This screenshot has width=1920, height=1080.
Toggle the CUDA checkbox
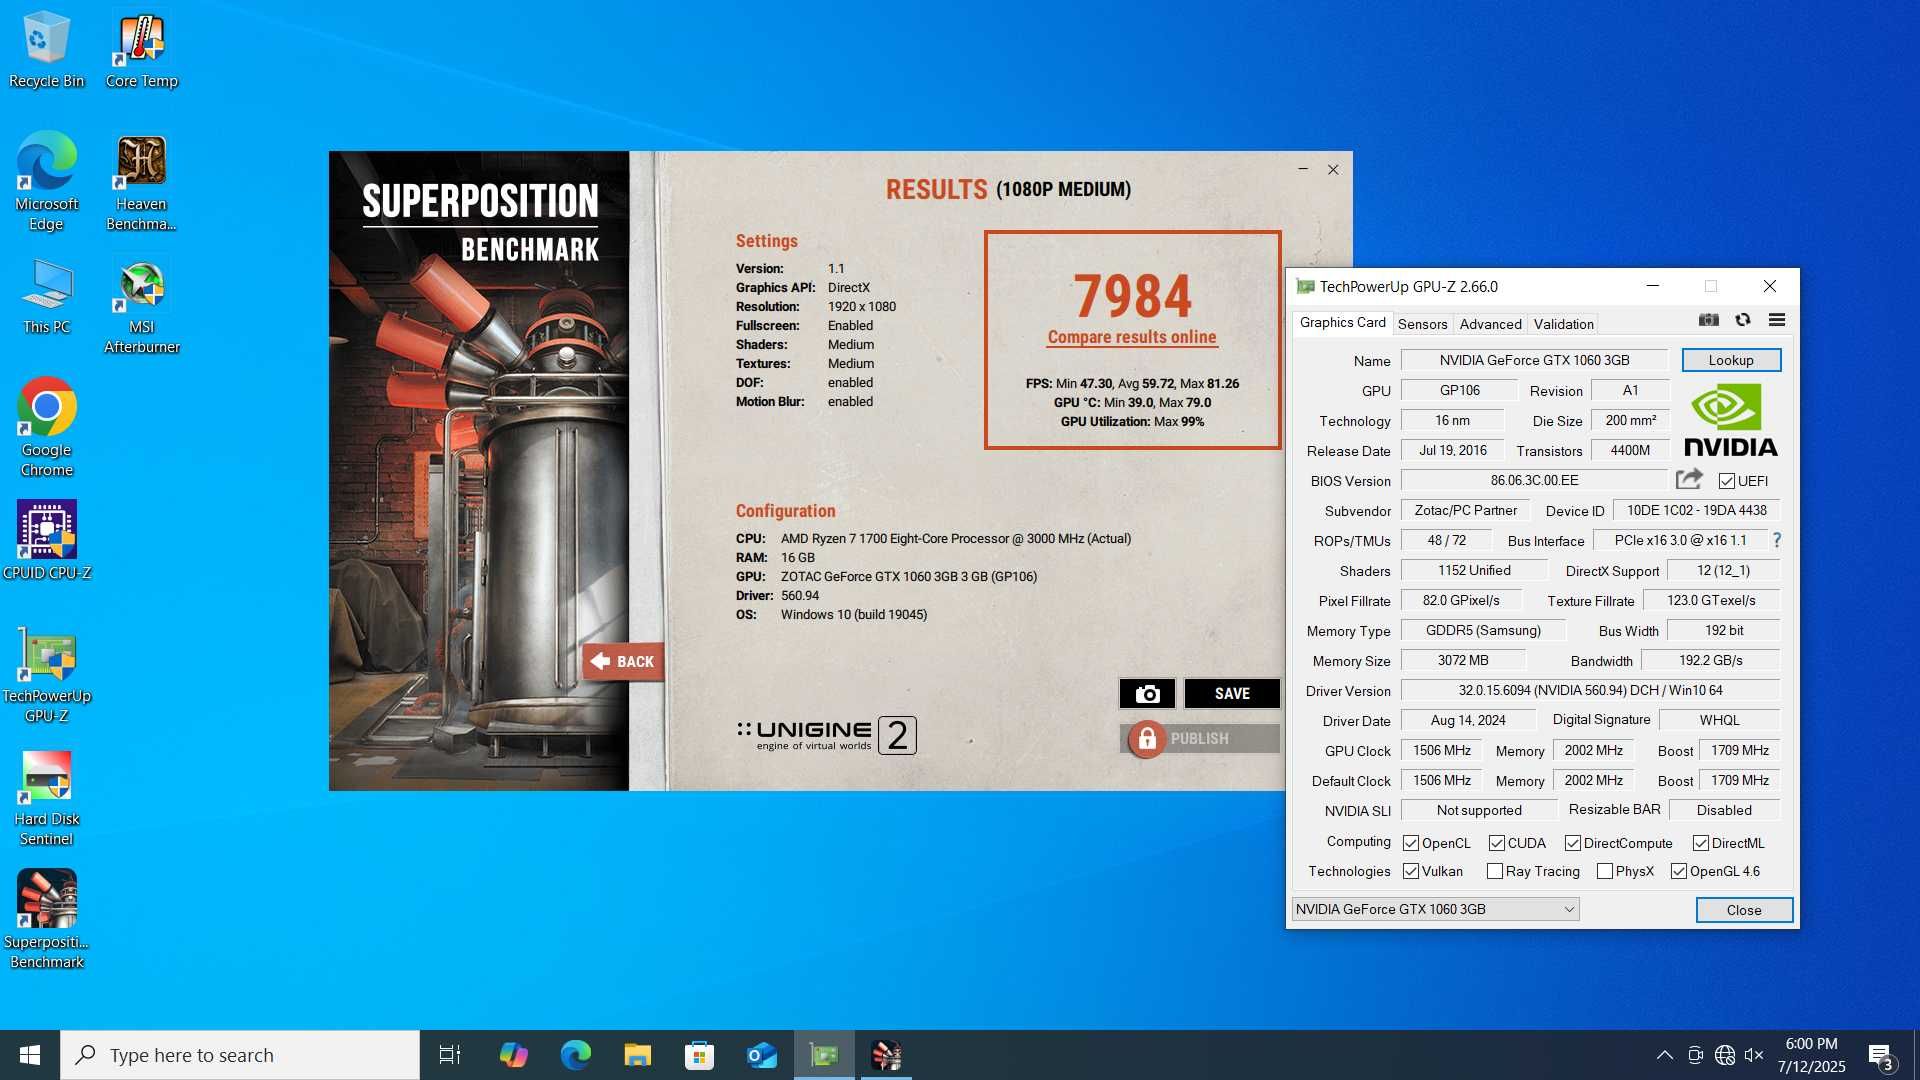point(1497,843)
